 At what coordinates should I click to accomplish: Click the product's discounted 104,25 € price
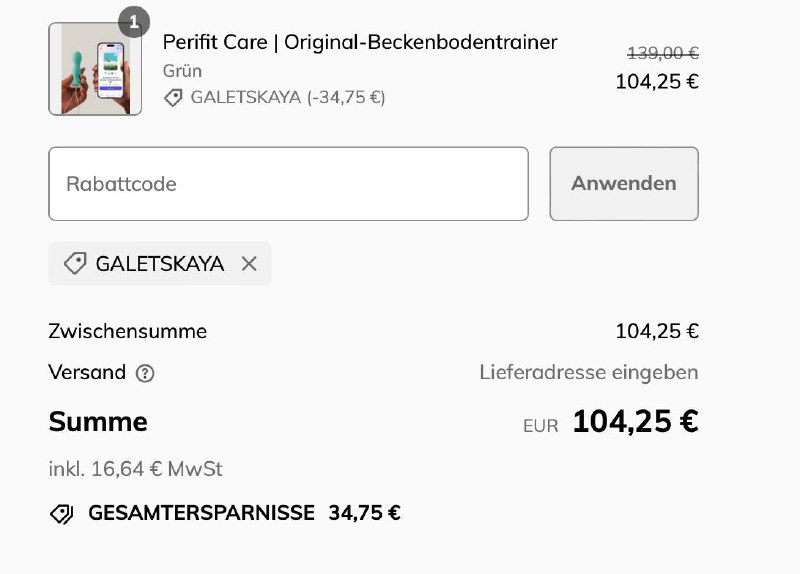pyautogui.click(x=656, y=82)
